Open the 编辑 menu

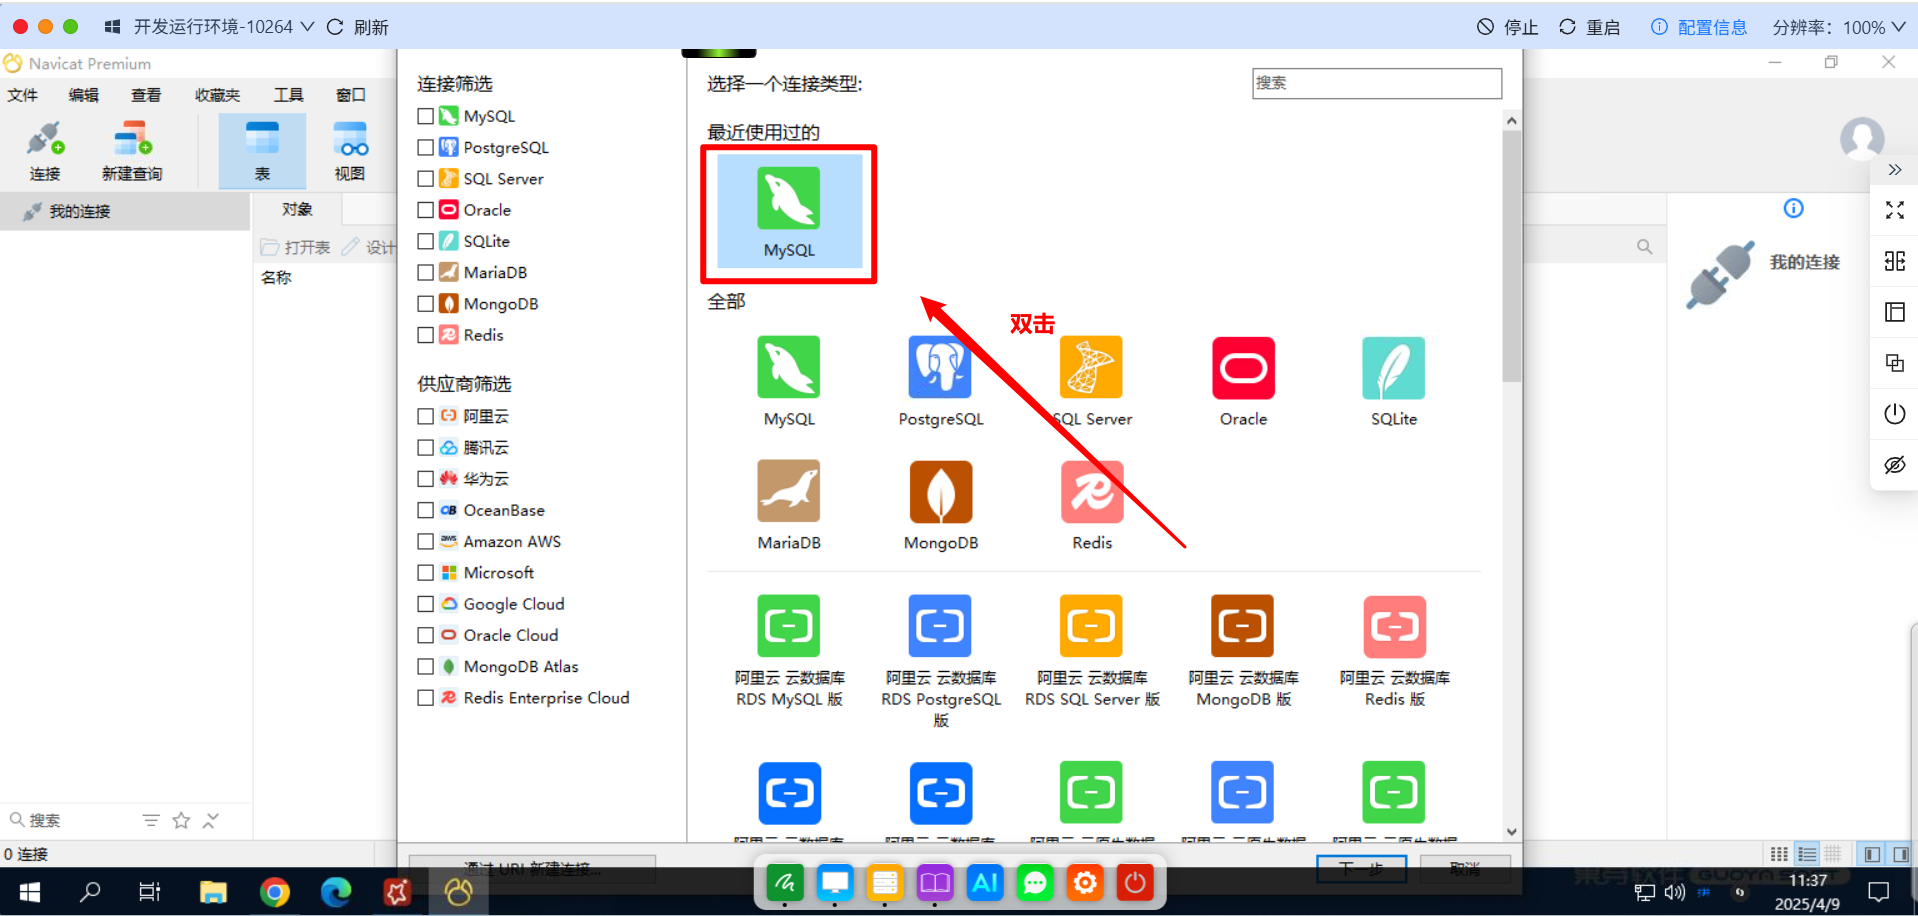tap(84, 95)
